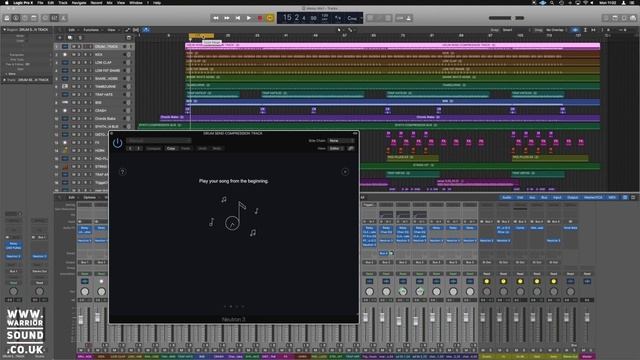The height and width of the screenshot is (360, 640).
Task: Open the Track menu
Action: click(x=63, y=2)
